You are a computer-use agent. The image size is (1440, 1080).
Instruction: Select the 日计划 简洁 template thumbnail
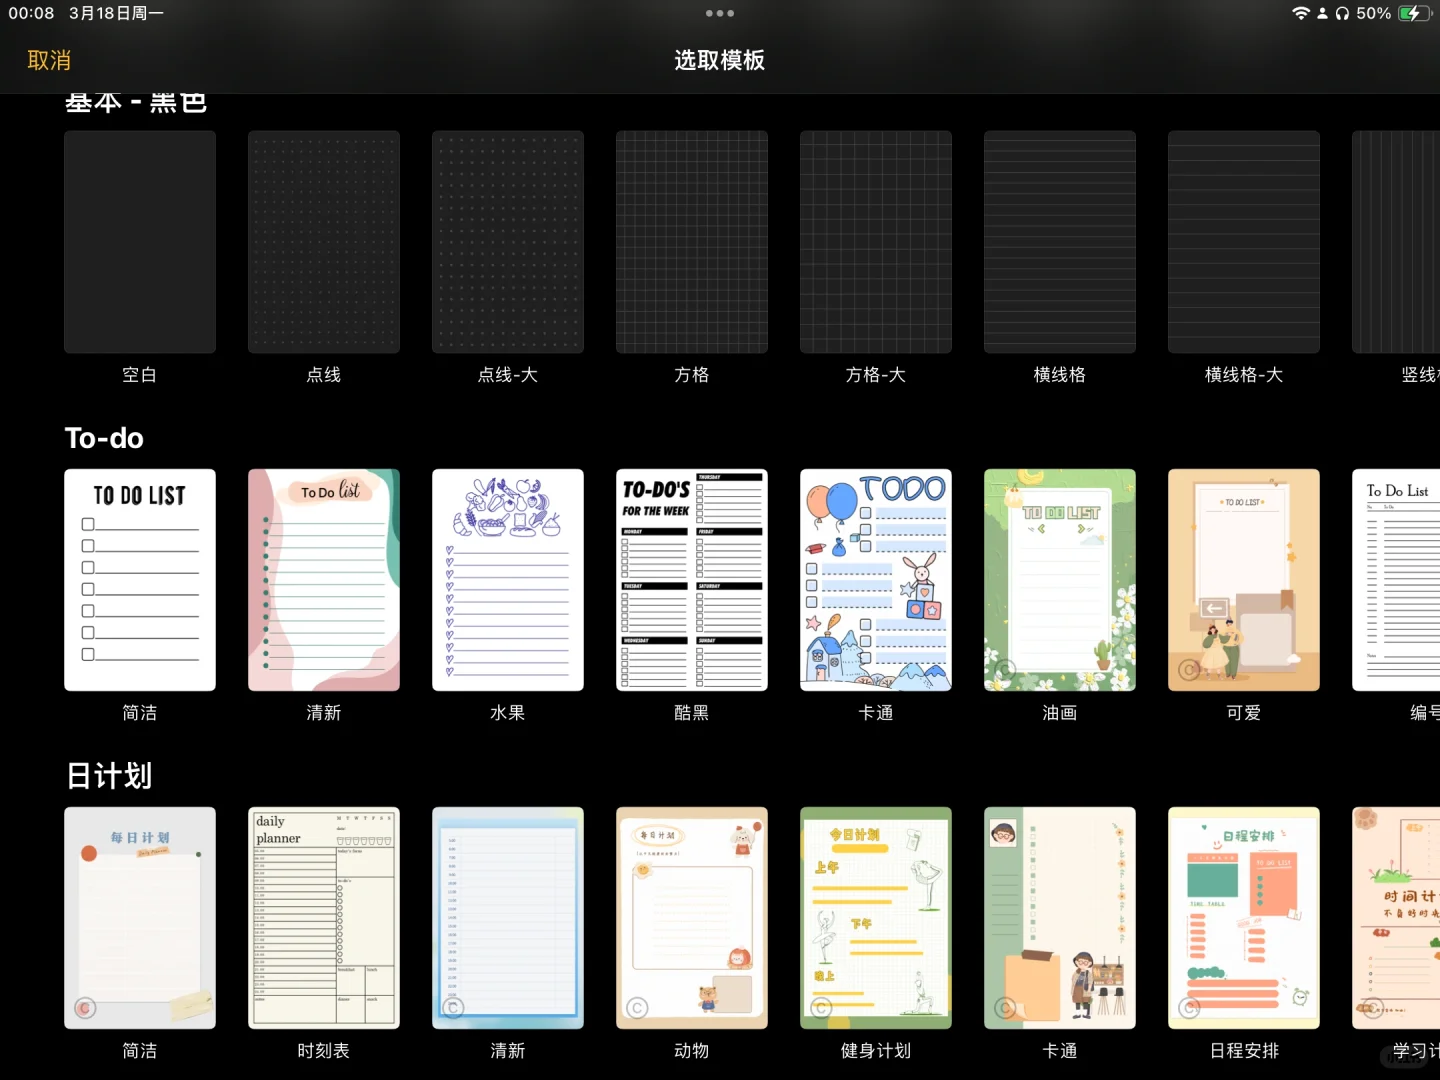pyautogui.click(x=140, y=918)
